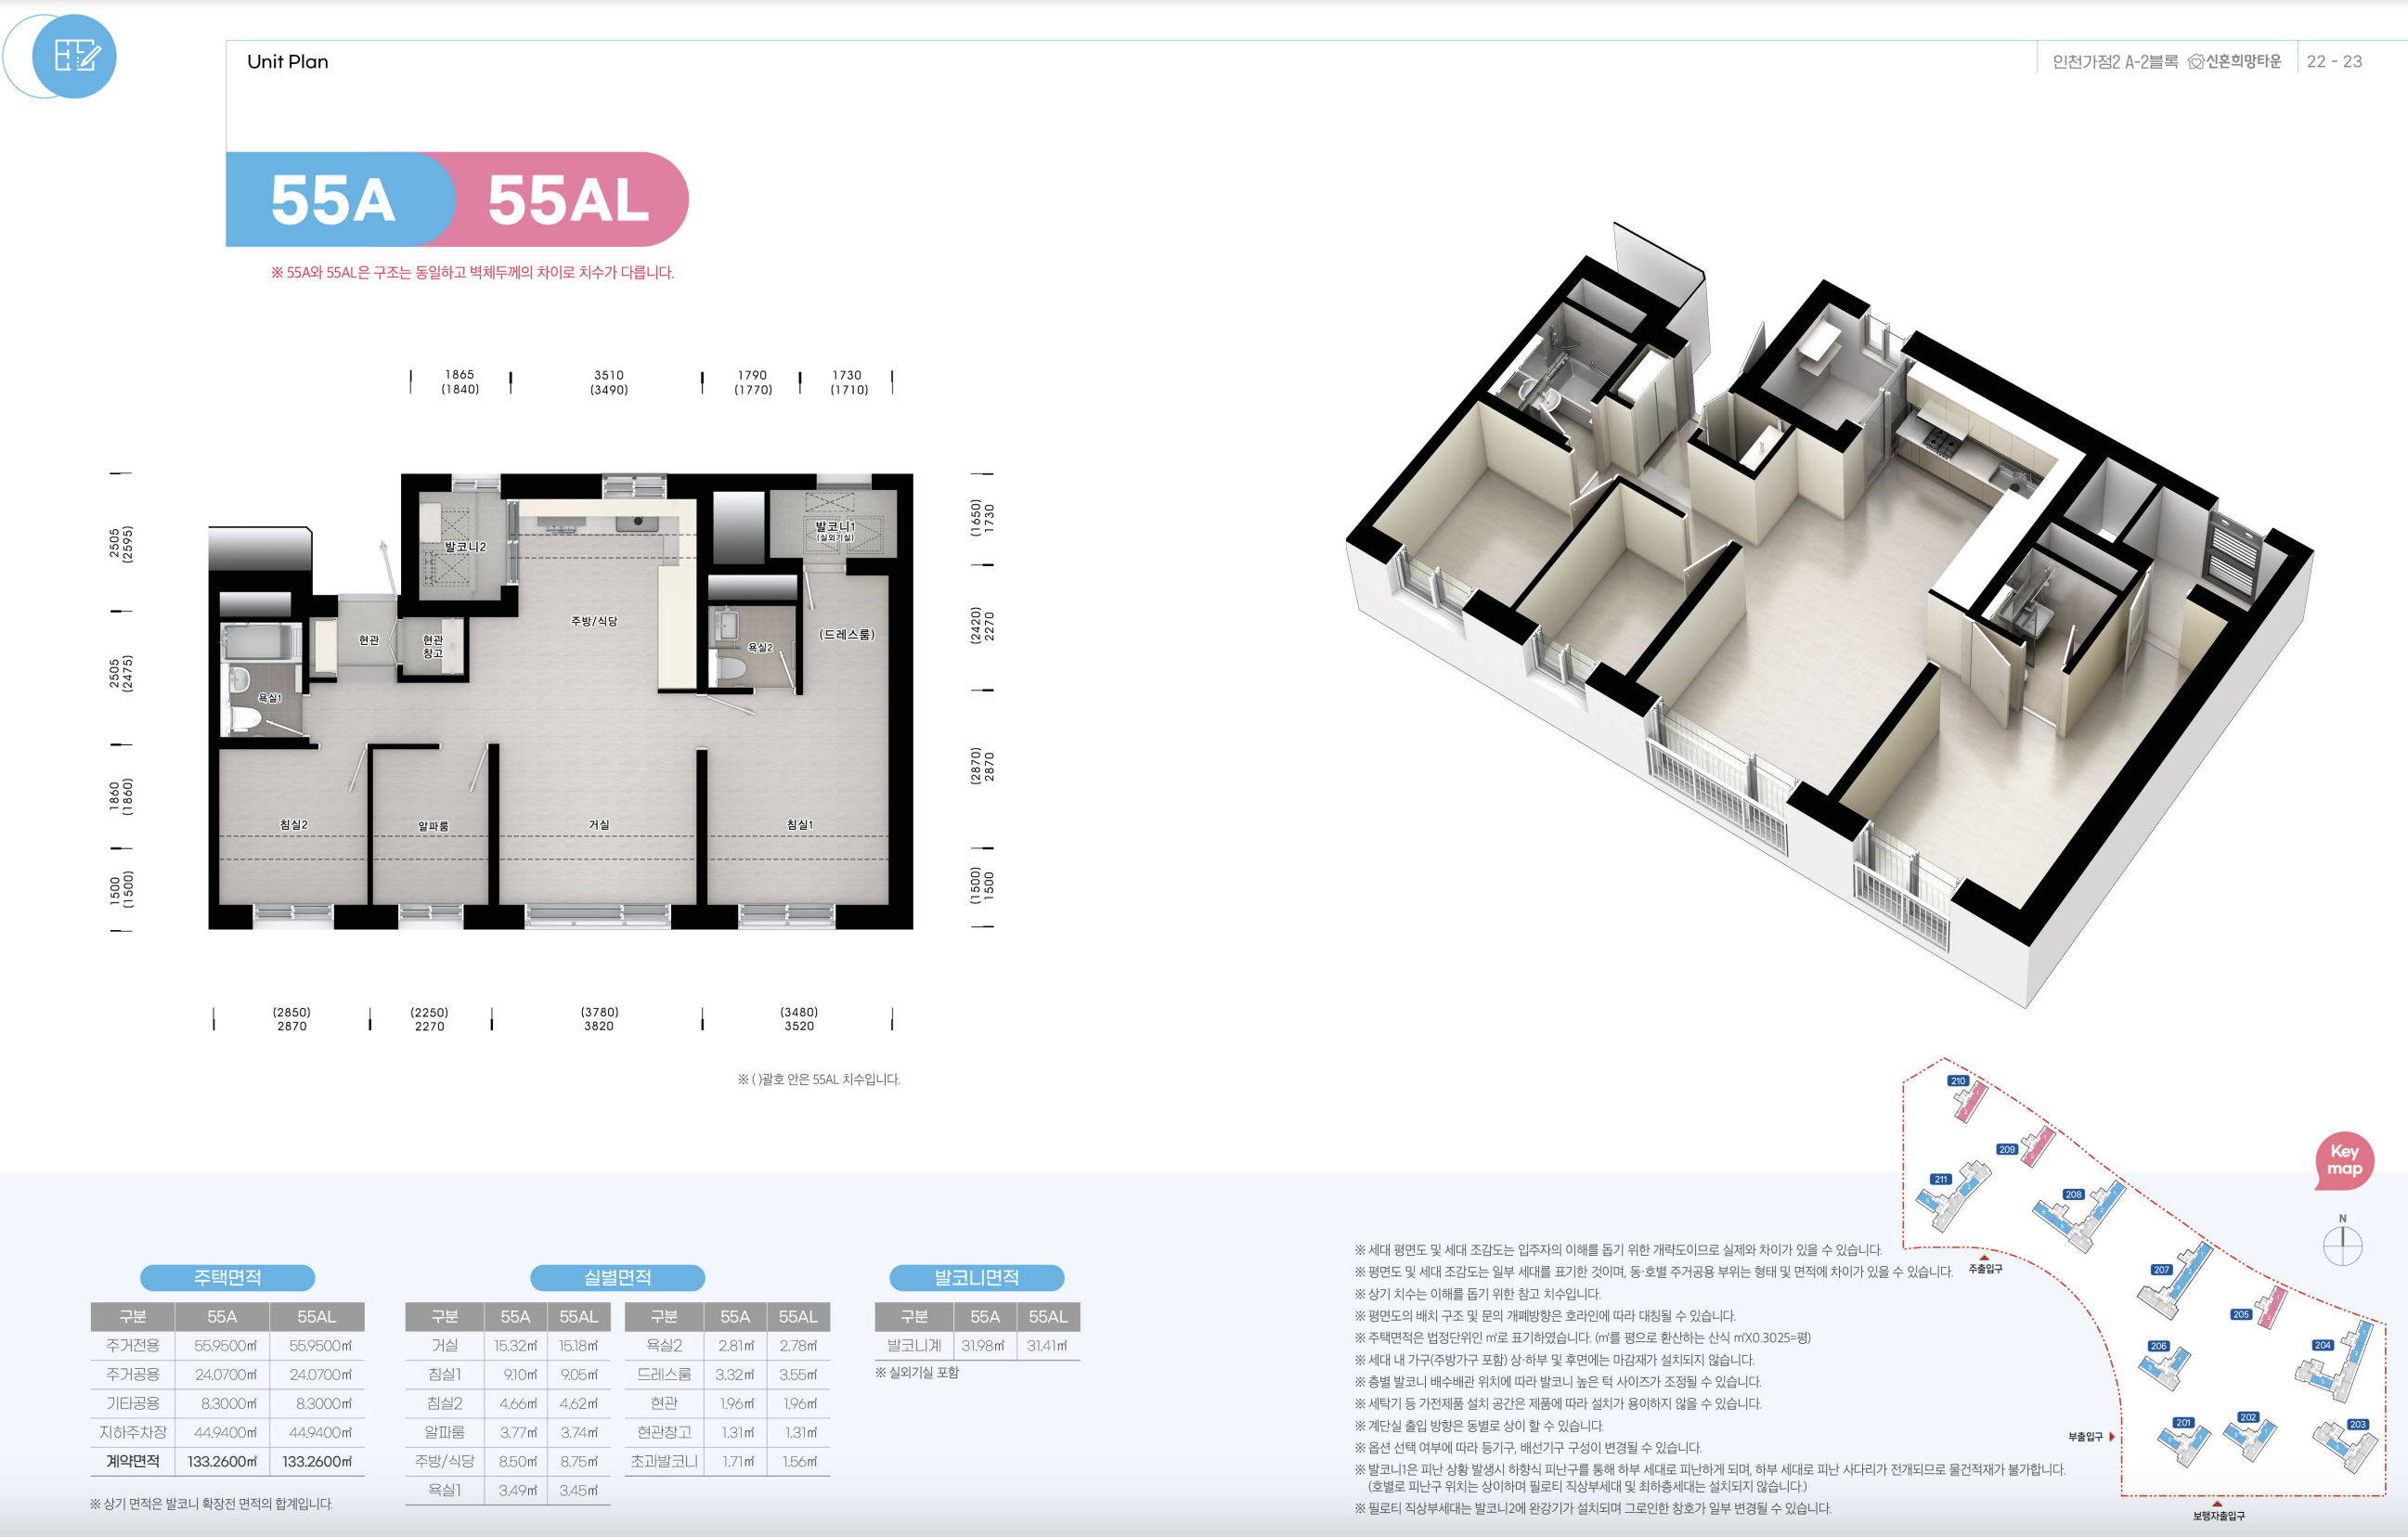Click the pink Key map badge
This screenshot has height=1537, width=2408.
pyautogui.click(x=2344, y=1160)
